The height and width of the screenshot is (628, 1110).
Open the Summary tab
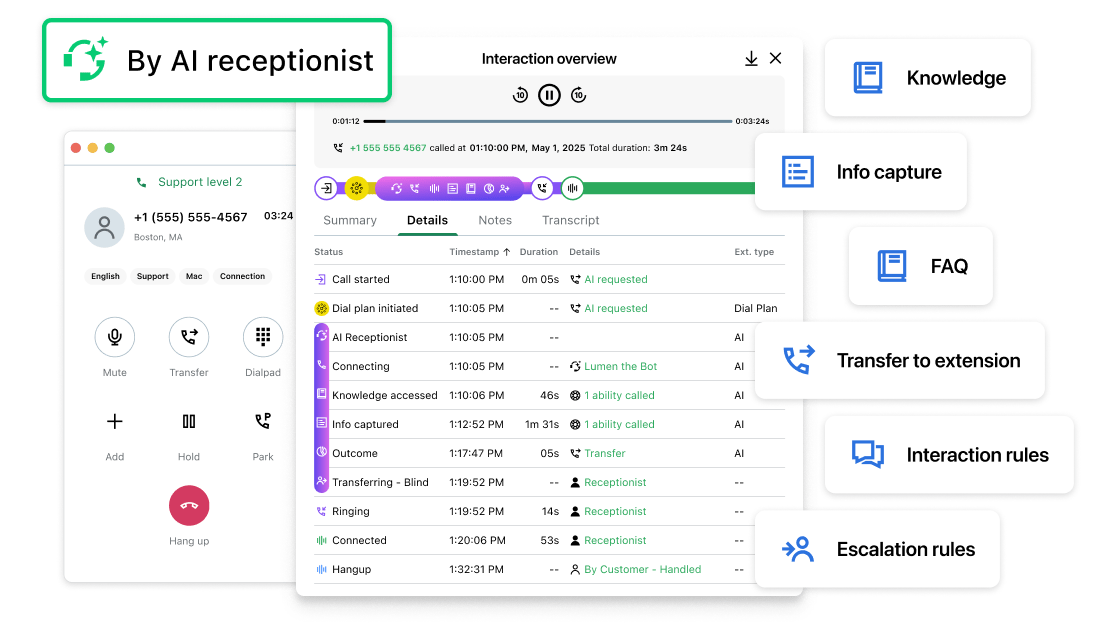350,220
